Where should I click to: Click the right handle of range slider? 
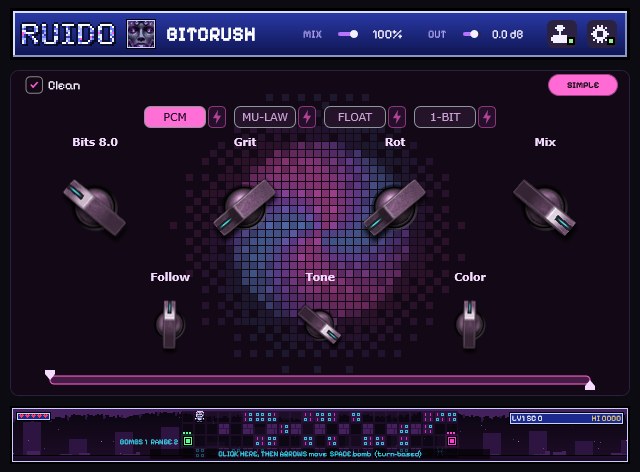tap(590, 385)
